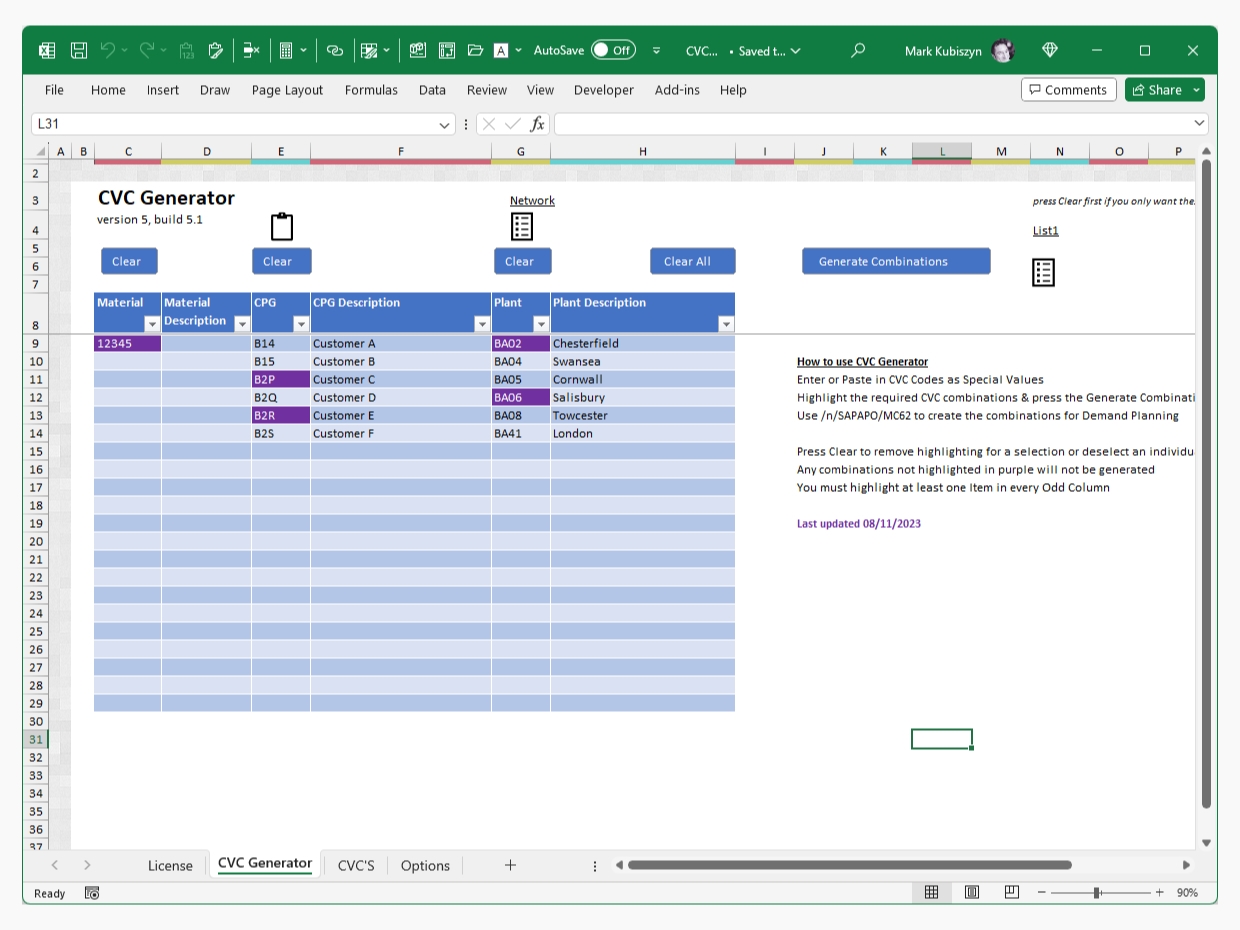This screenshot has height=930, width=1240.
Task: Click the list icon under List1
Action: point(1043,272)
